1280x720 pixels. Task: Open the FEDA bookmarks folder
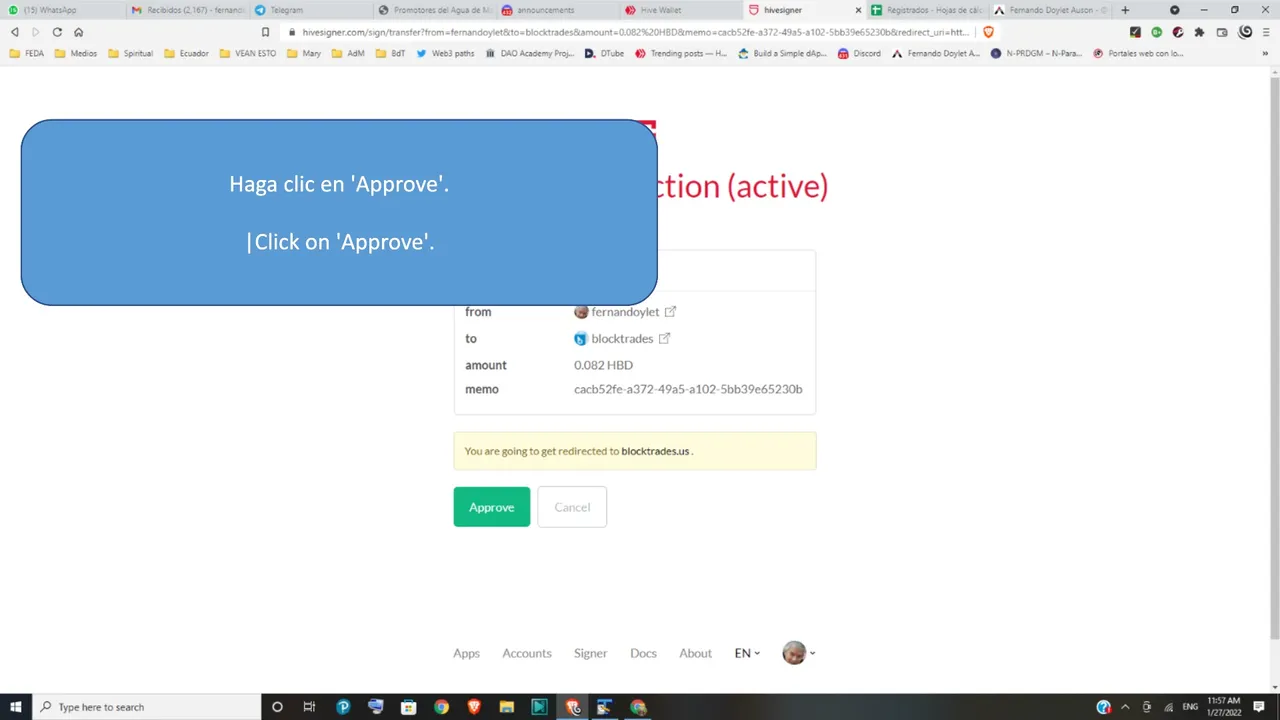pyautogui.click(x=27, y=53)
